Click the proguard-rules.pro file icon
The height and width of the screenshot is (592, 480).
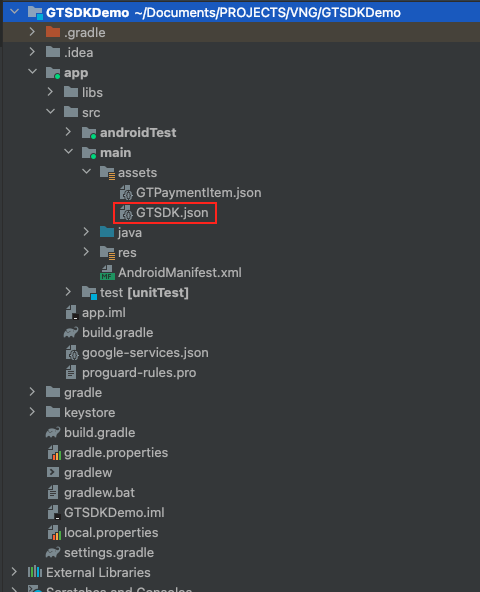71,372
